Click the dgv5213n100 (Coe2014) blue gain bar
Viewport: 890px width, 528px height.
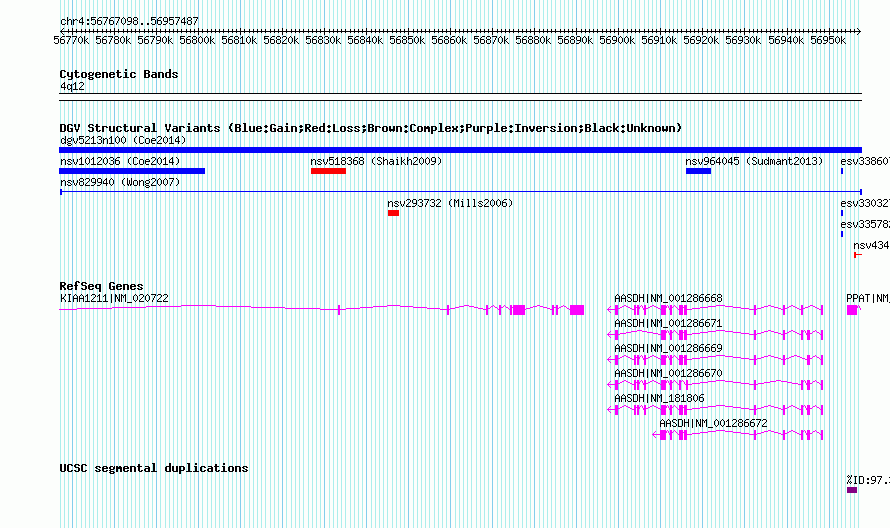pos(460,150)
